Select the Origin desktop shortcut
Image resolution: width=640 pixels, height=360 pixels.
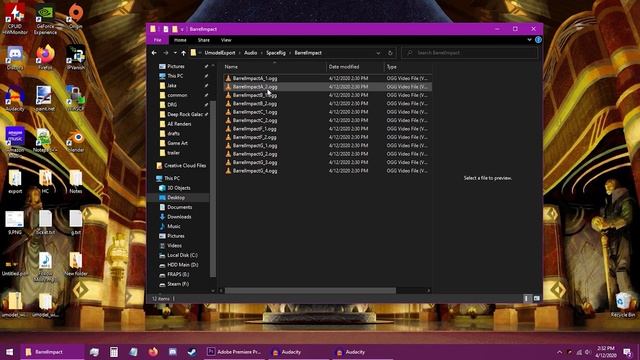click(x=76, y=17)
